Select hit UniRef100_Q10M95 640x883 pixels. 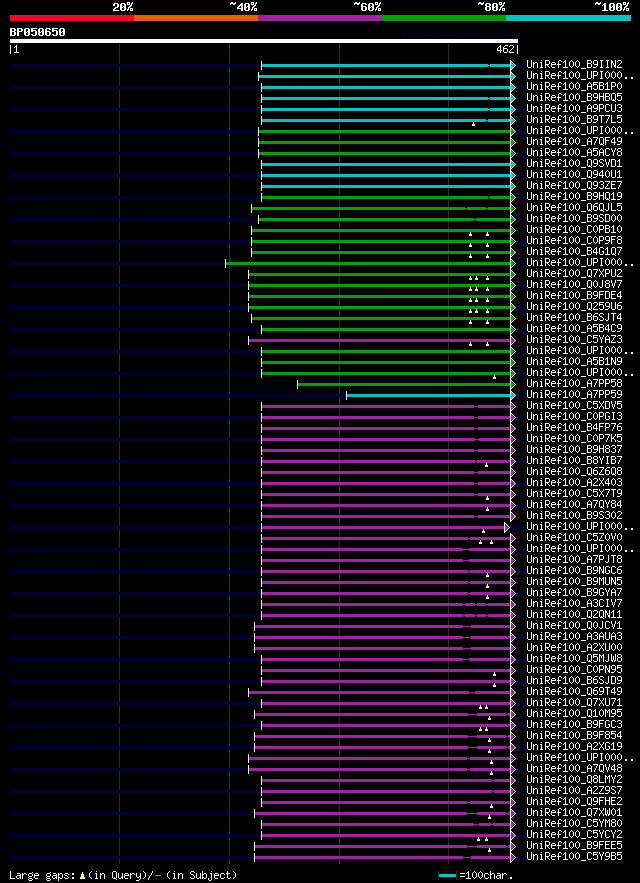(574, 713)
